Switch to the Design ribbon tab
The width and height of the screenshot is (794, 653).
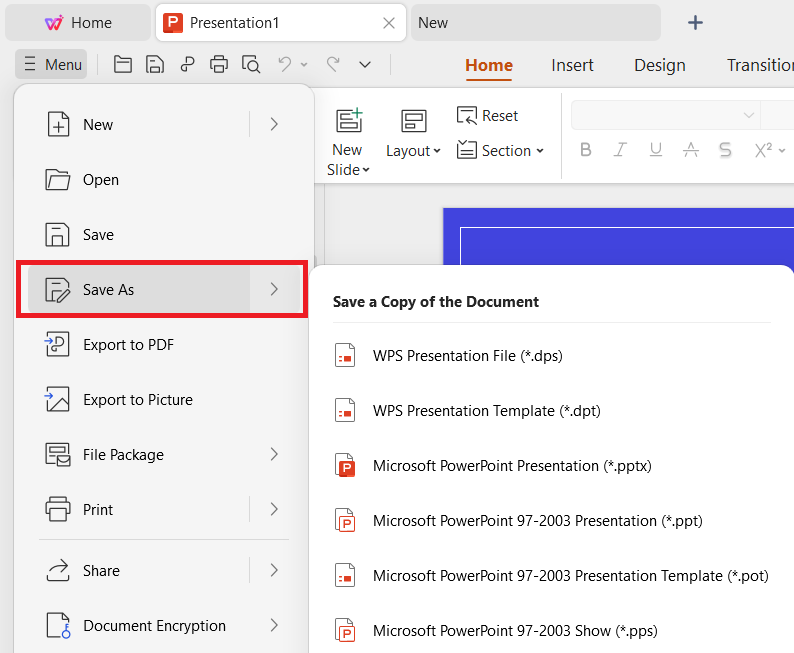tap(660, 65)
